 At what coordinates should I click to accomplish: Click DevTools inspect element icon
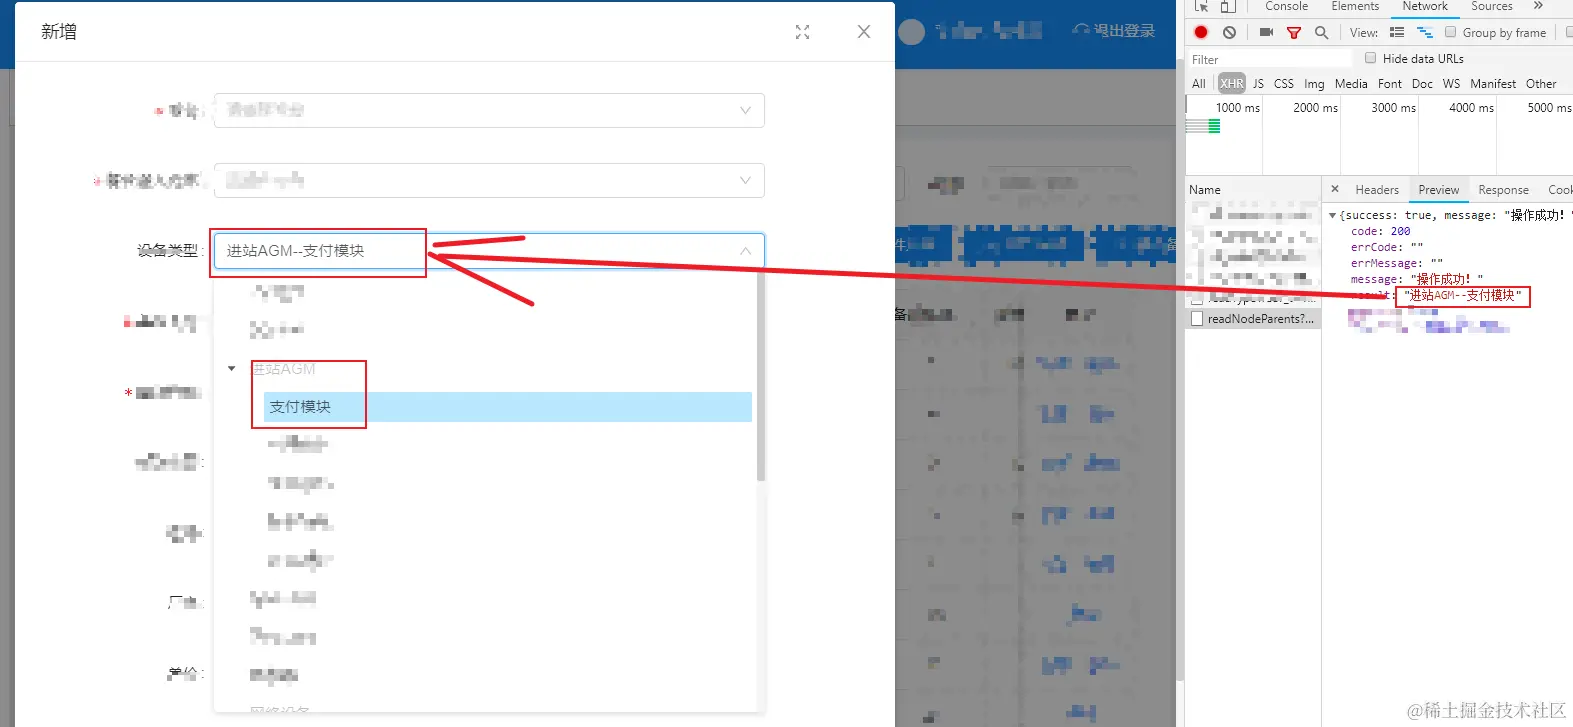tap(1201, 6)
